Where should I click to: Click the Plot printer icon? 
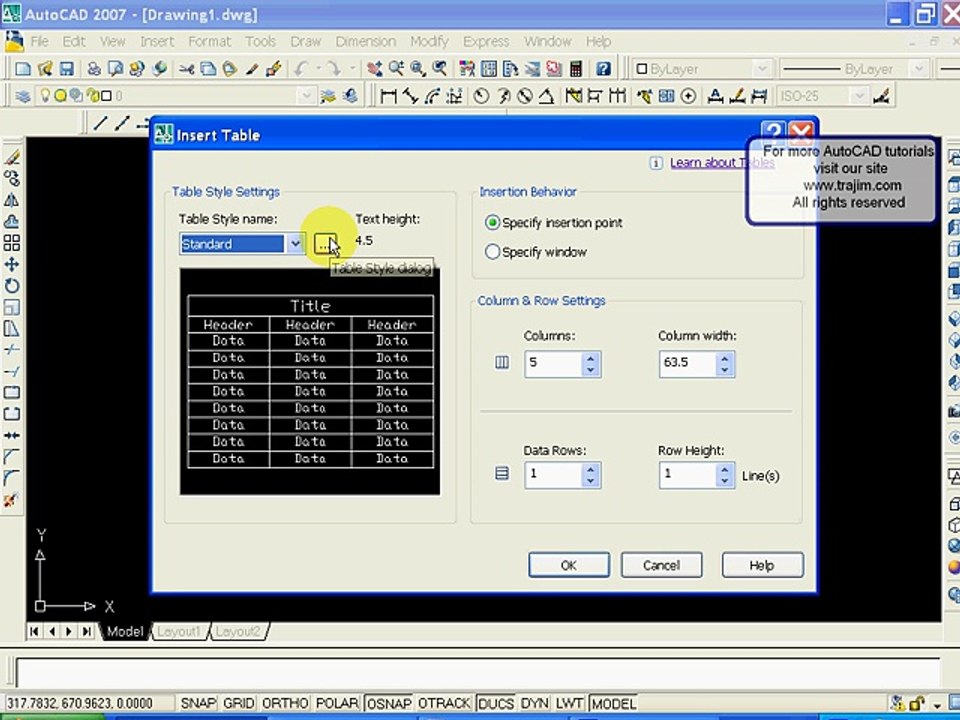tap(94, 69)
